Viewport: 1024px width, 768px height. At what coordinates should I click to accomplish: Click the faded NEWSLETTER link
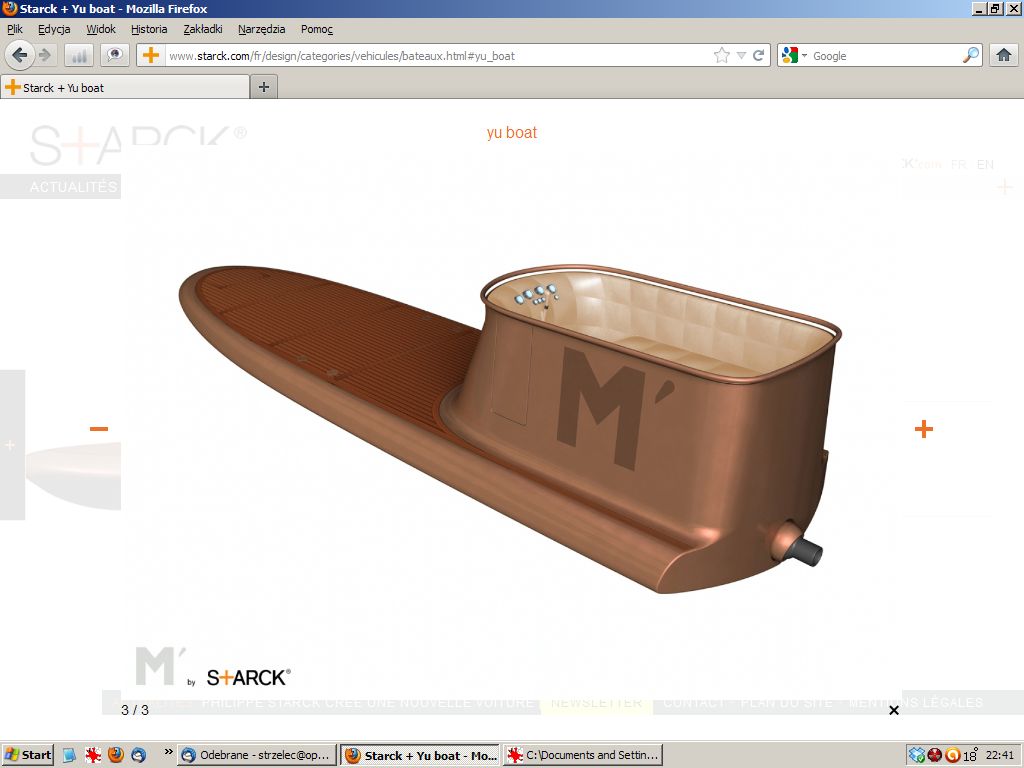pos(596,703)
